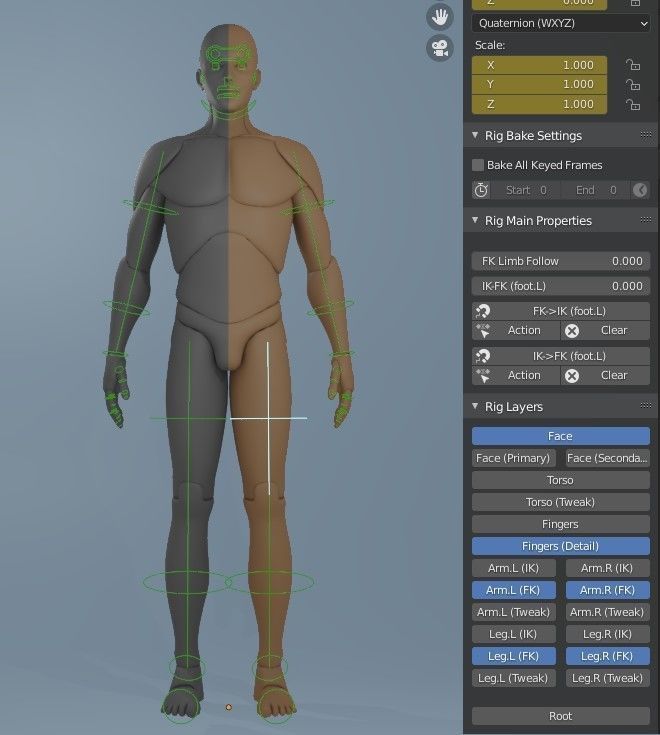The width and height of the screenshot is (660, 735).
Task: Enable the Leg.R (IK) rig layer
Action: click(x=608, y=634)
